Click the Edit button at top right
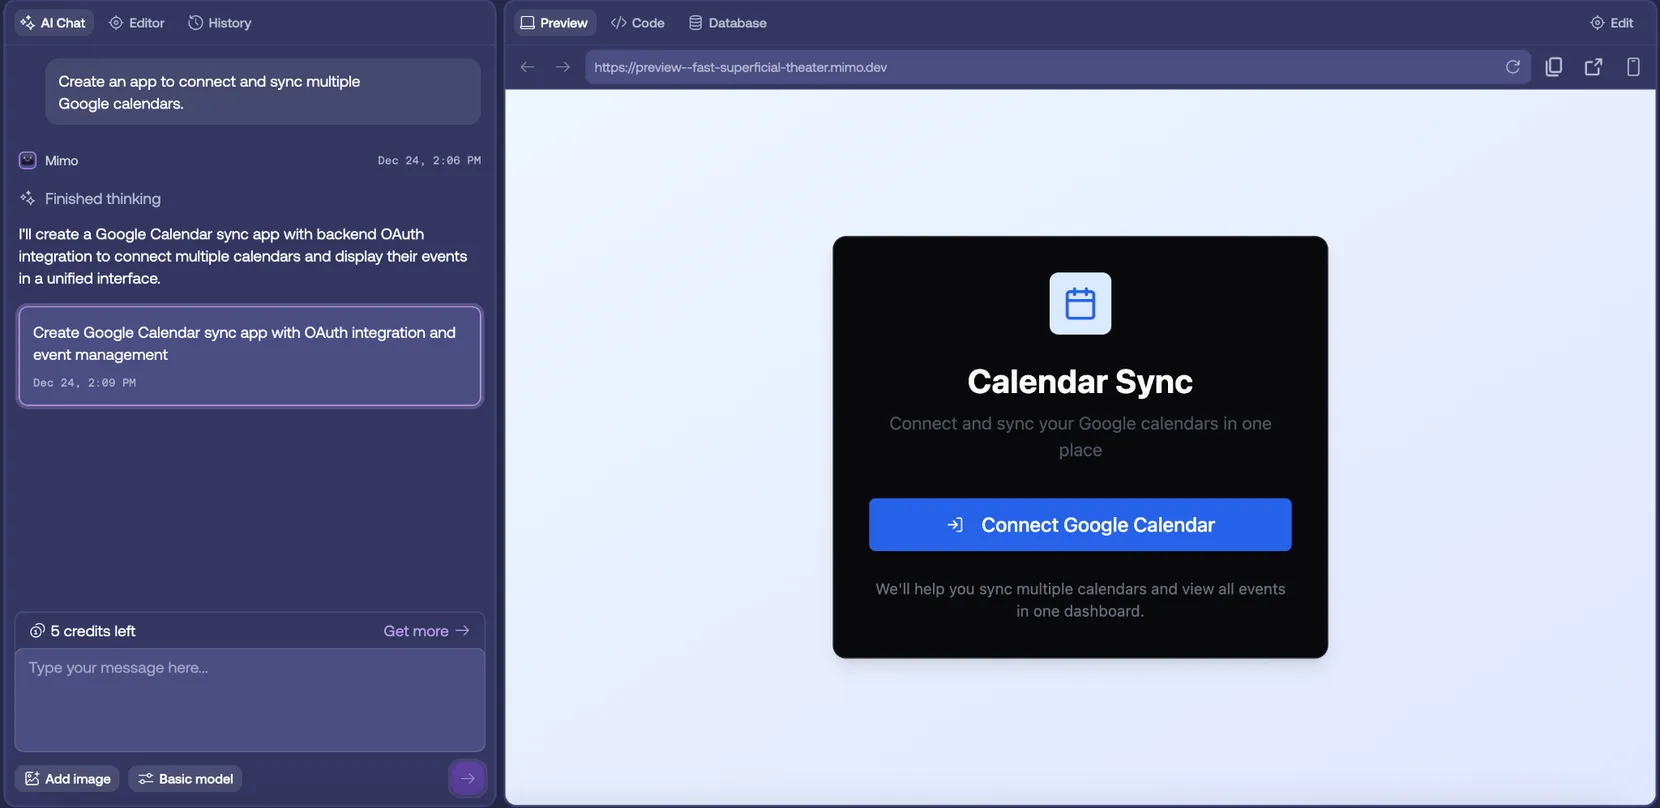 point(1612,23)
